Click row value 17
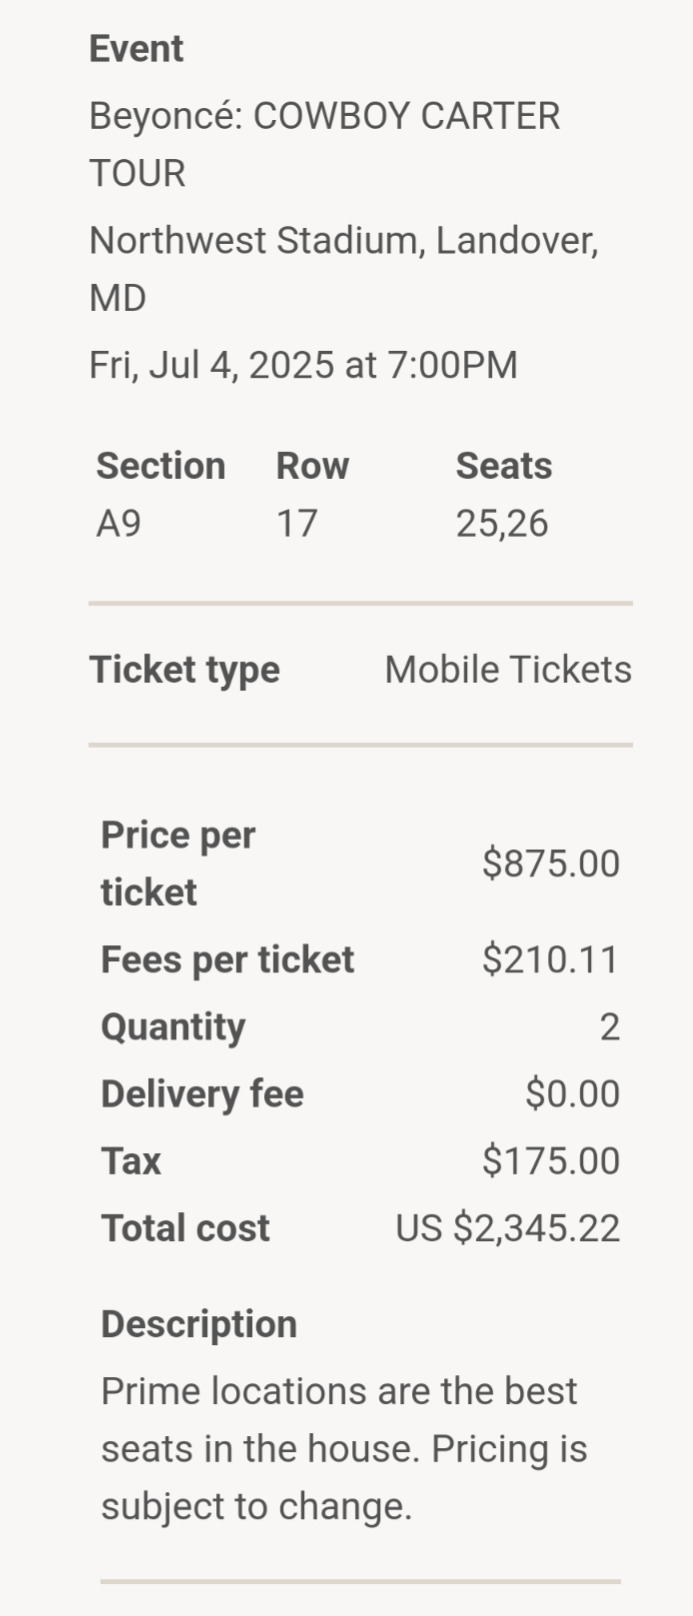Screen dimensions: 693x1616 point(297,523)
